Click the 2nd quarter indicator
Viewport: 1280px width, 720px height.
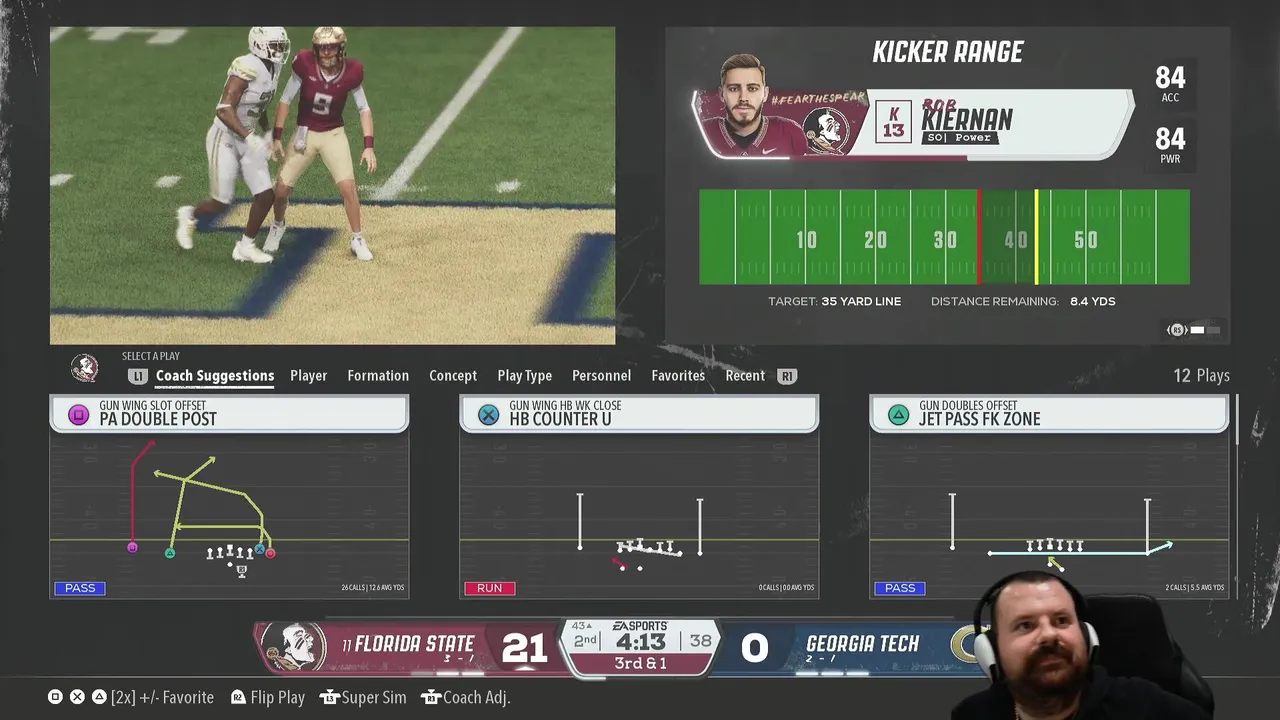[585, 640]
